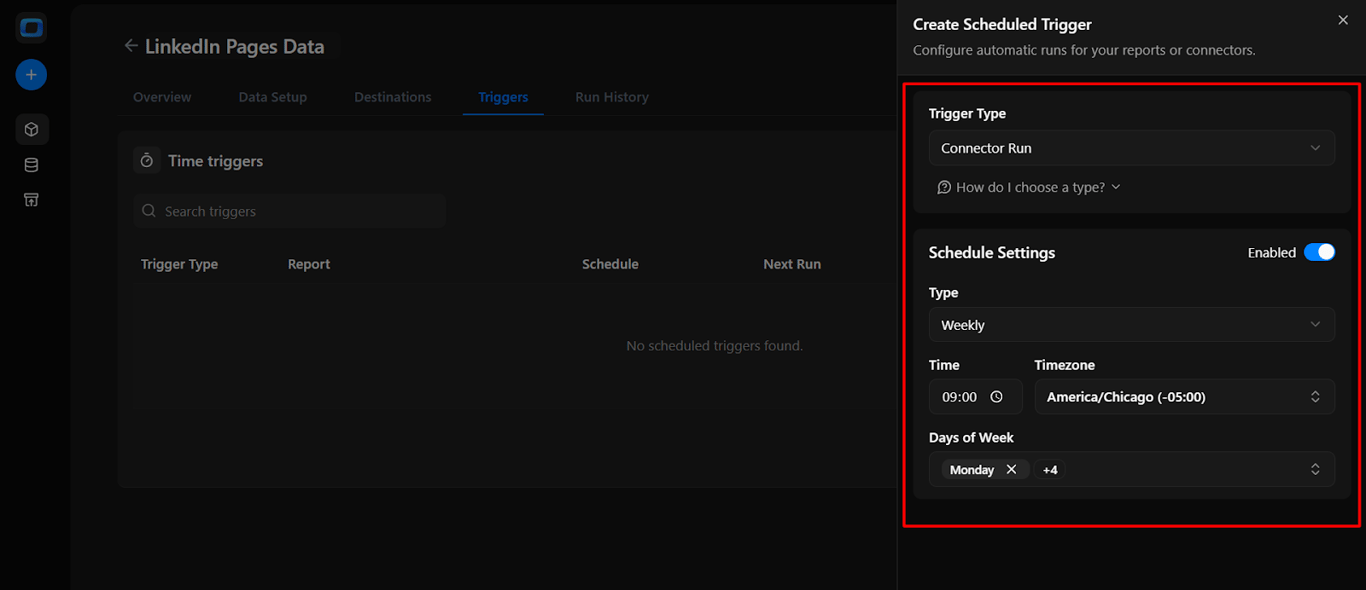Open the cube connectors sidebar icon
1366x590 pixels.
click(x=31, y=129)
